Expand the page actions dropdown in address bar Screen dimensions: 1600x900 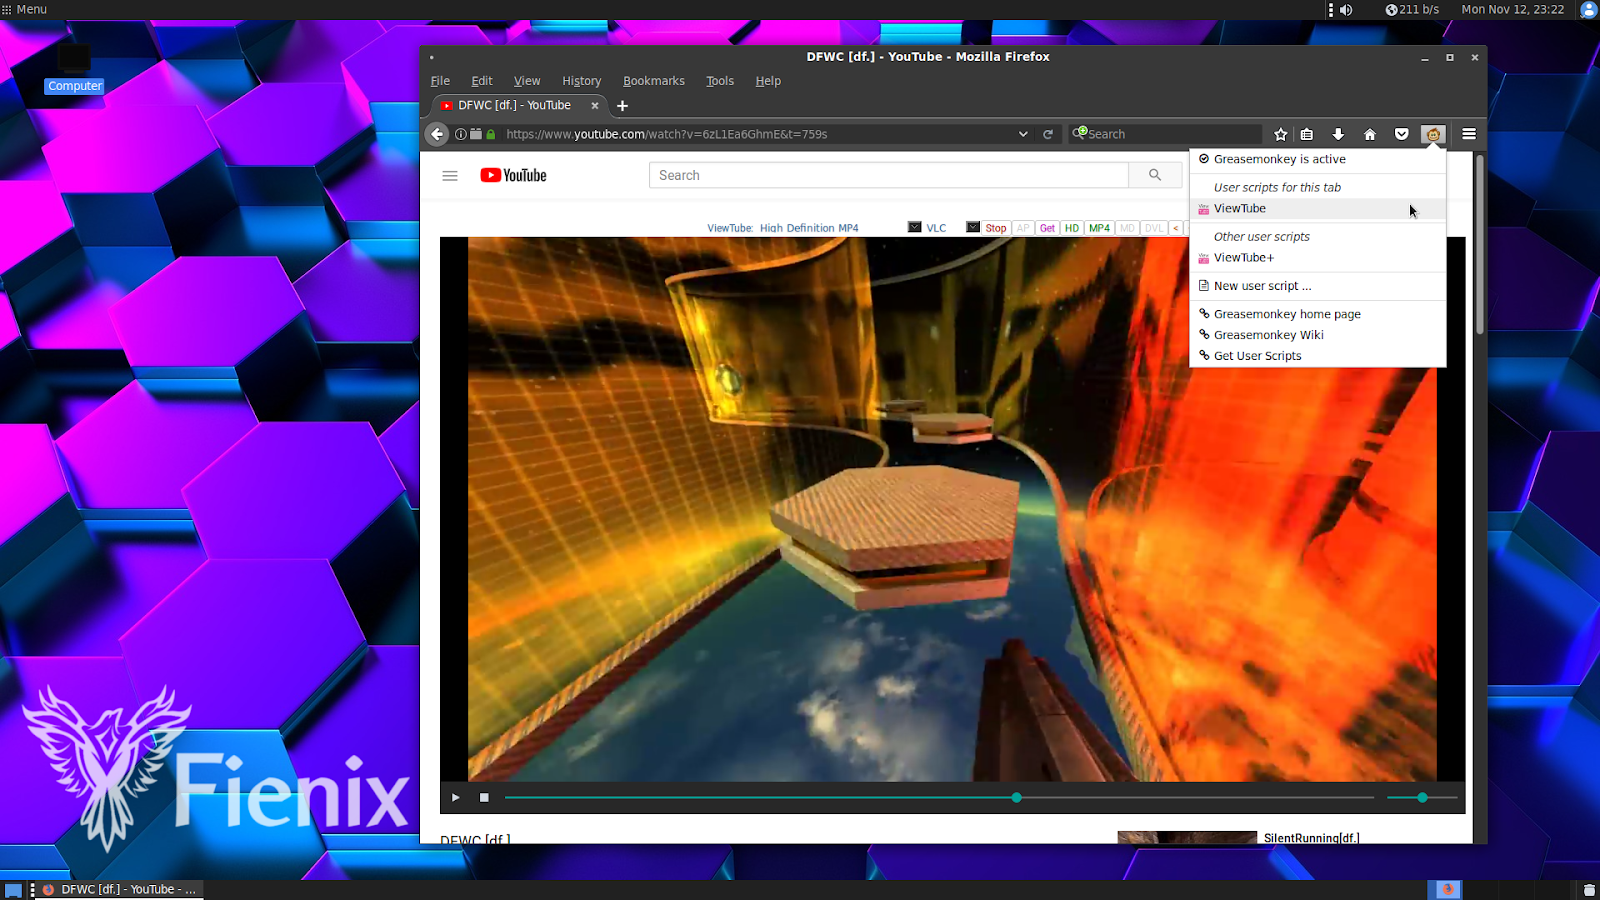pos(1022,133)
